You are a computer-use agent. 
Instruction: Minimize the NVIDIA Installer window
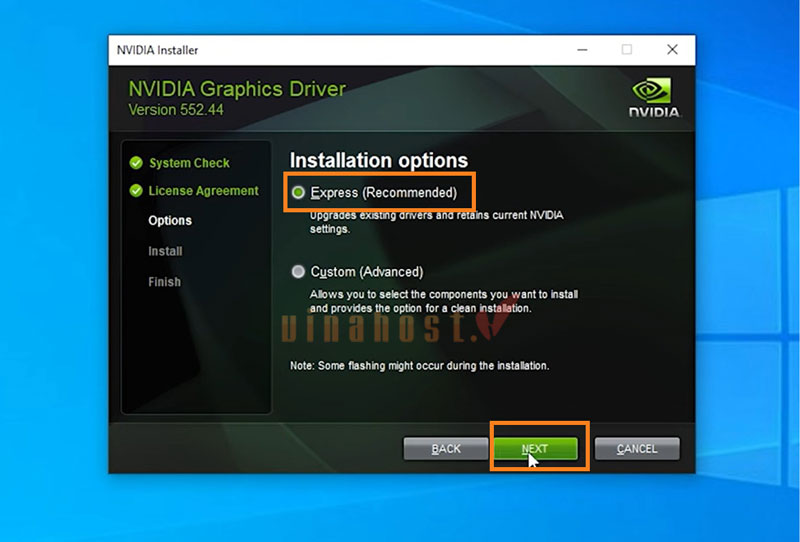[x=582, y=50]
